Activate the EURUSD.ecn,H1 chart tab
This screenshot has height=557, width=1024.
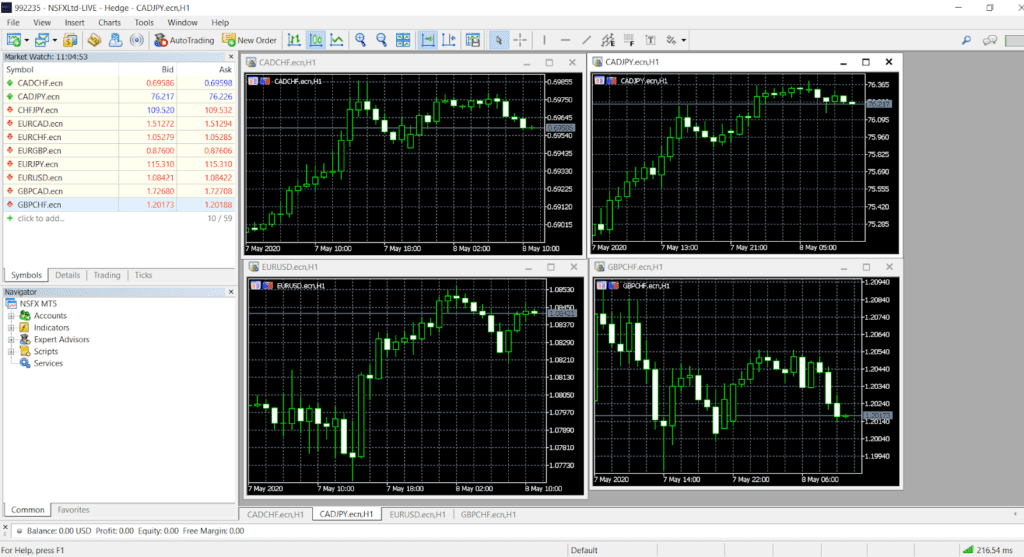(417, 515)
